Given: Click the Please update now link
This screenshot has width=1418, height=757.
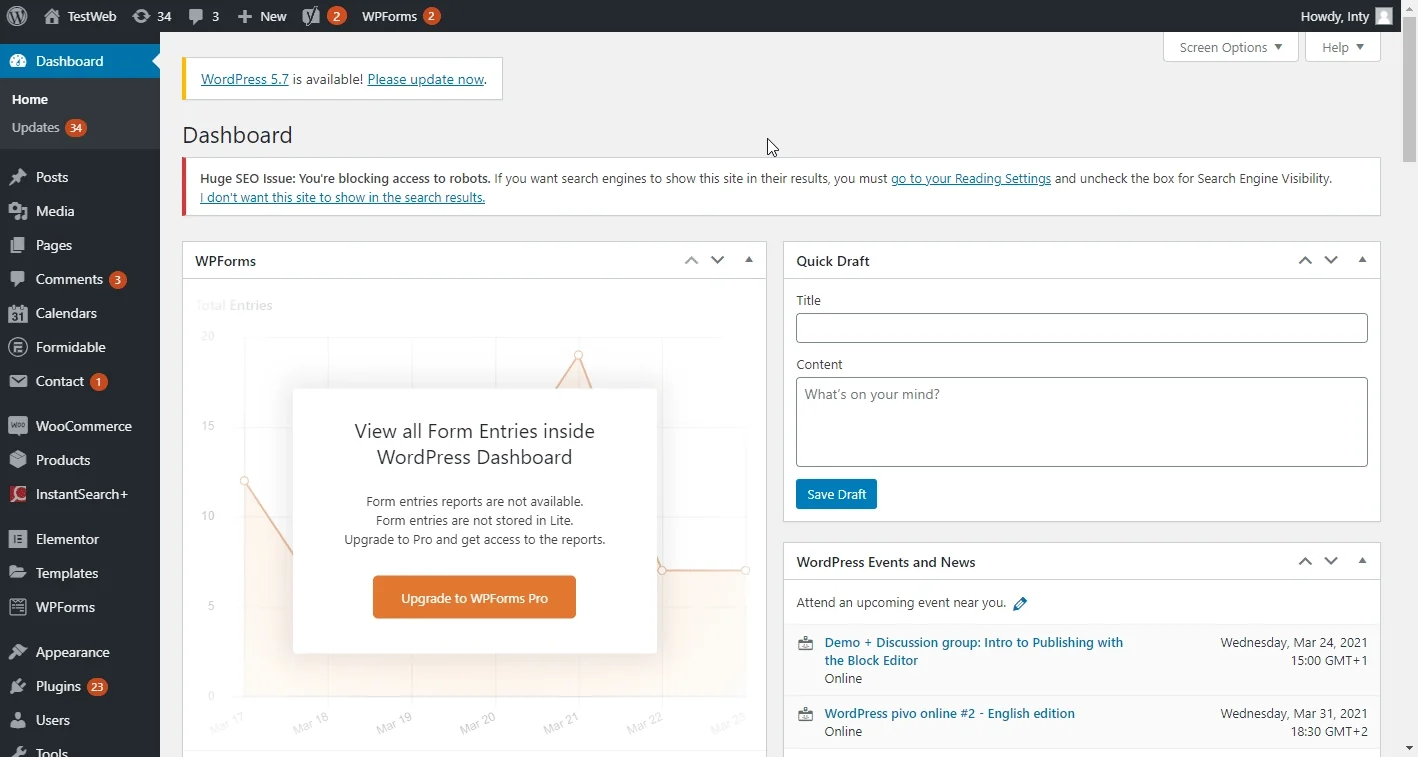Looking at the screenshot, I should point(426,79).
